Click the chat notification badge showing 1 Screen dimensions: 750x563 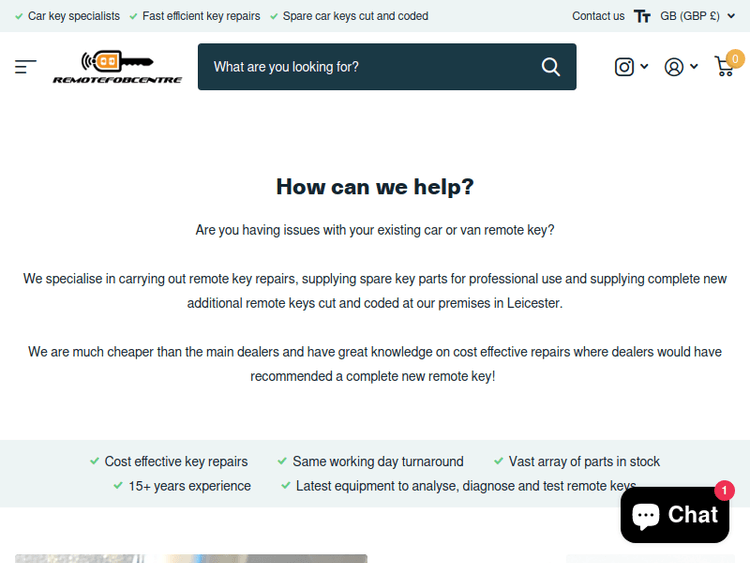[724, 490]
